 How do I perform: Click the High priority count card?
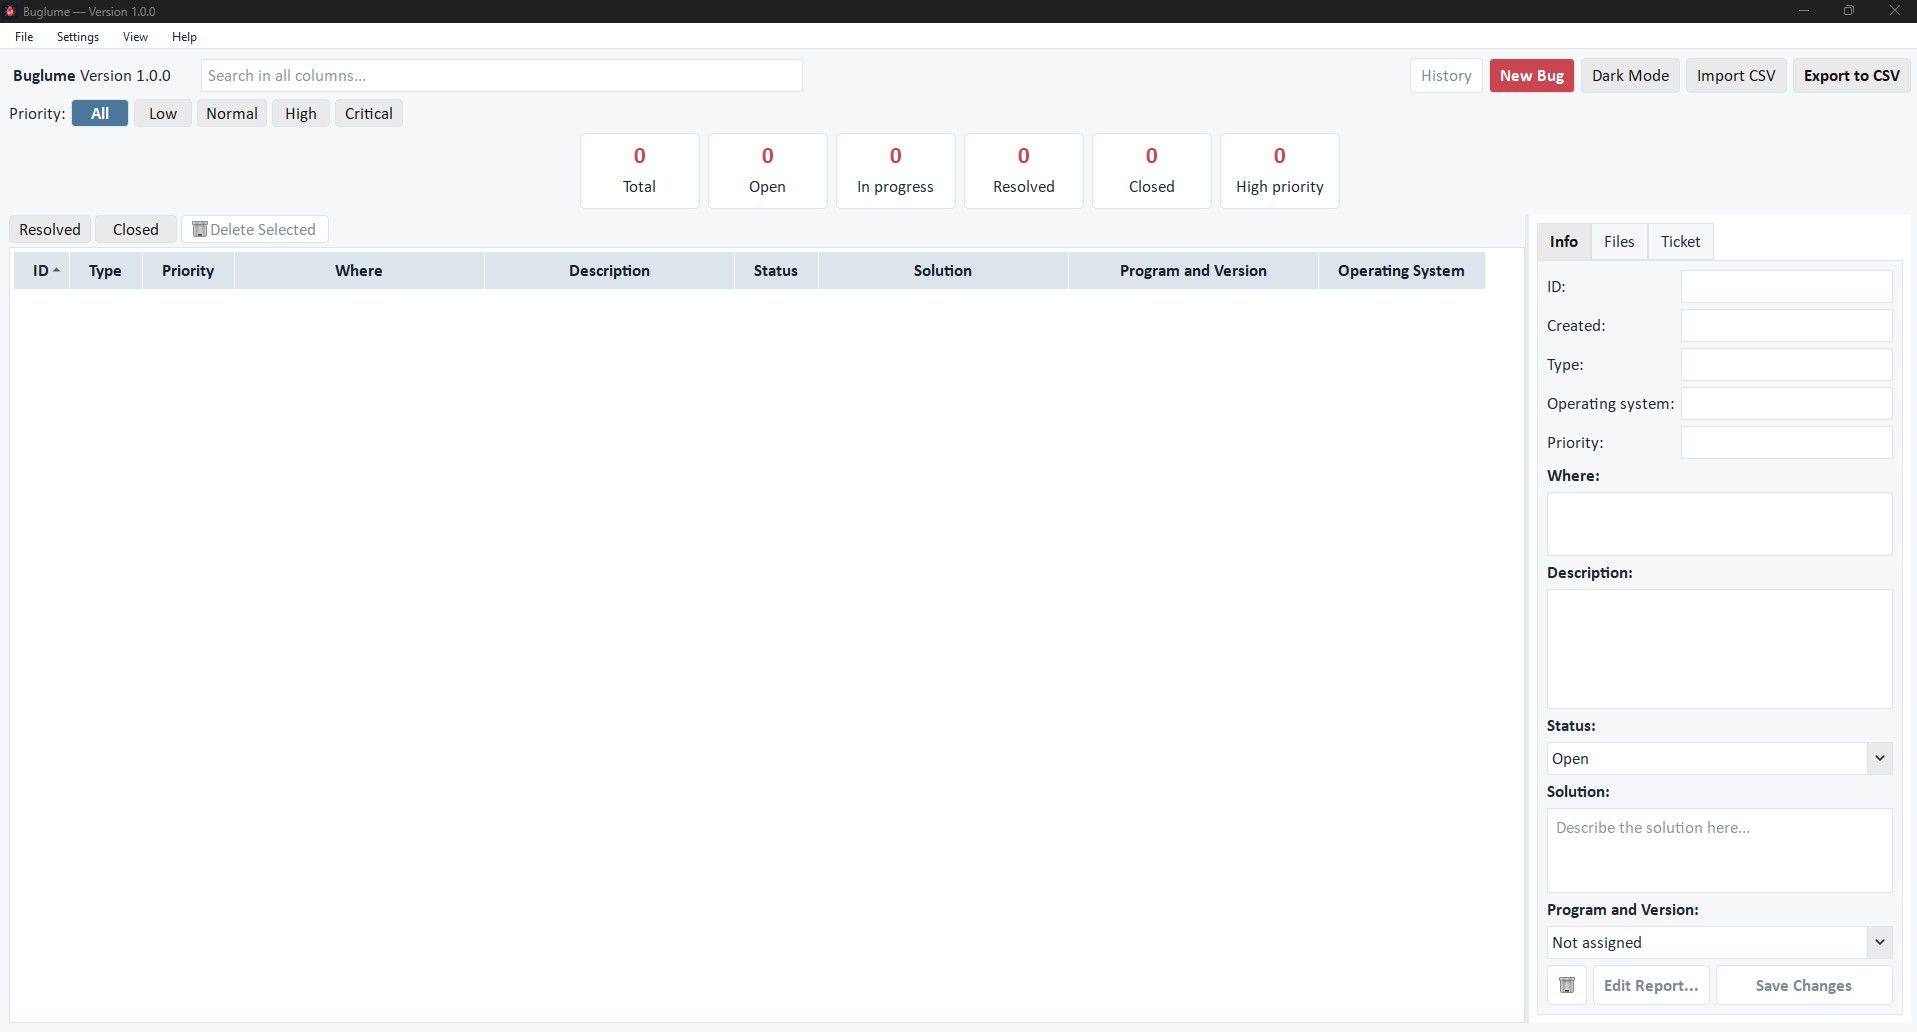1280,171
